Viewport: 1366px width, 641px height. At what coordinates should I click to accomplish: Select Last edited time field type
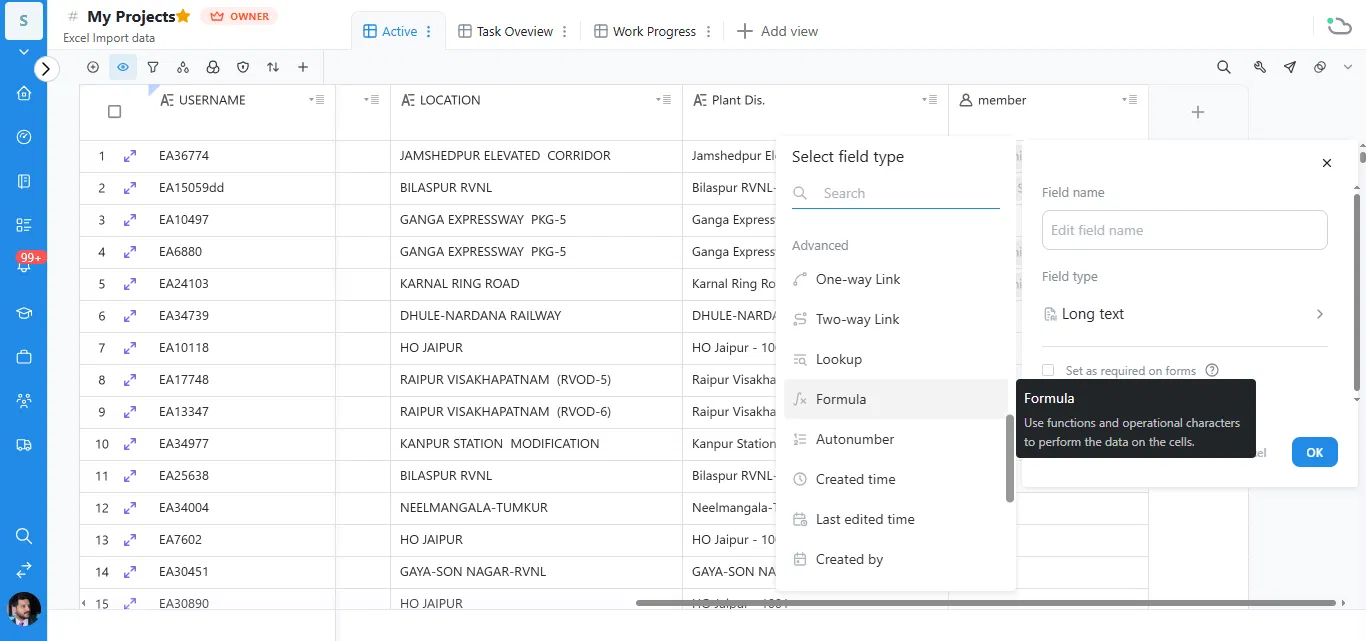coord(895,519)
